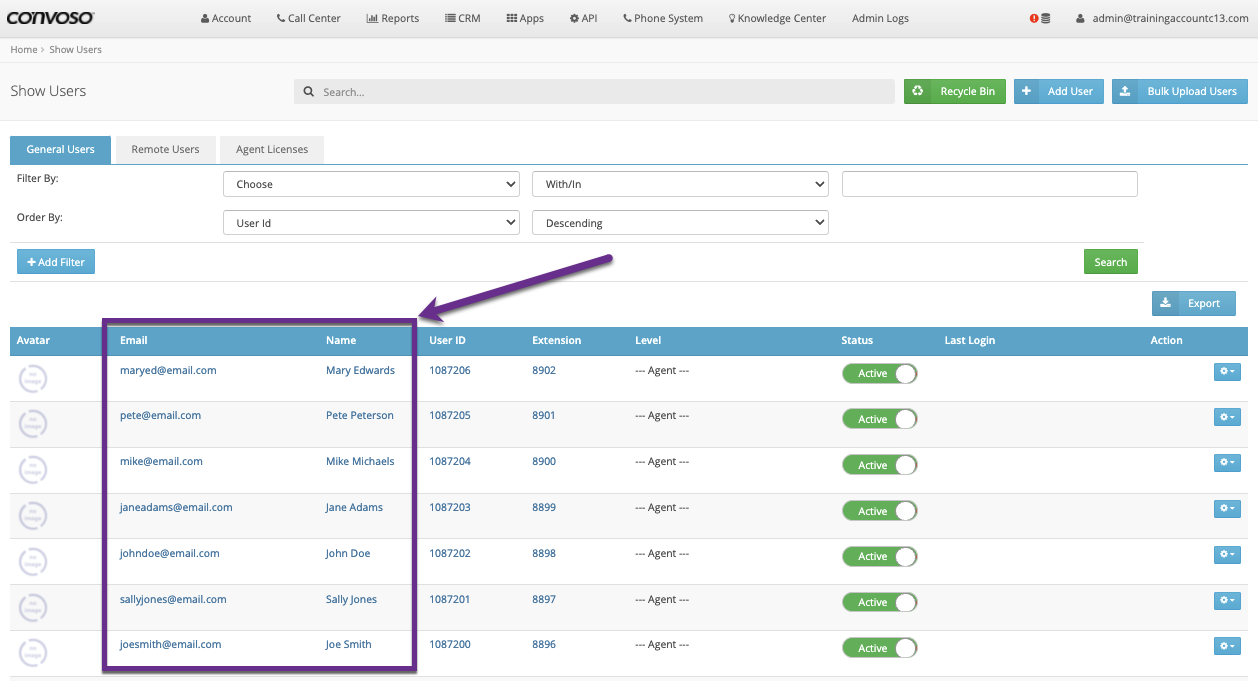Click the red alert icon in header
Image resolution: width=1258 pixels, height=681 pixels.
1034,18
